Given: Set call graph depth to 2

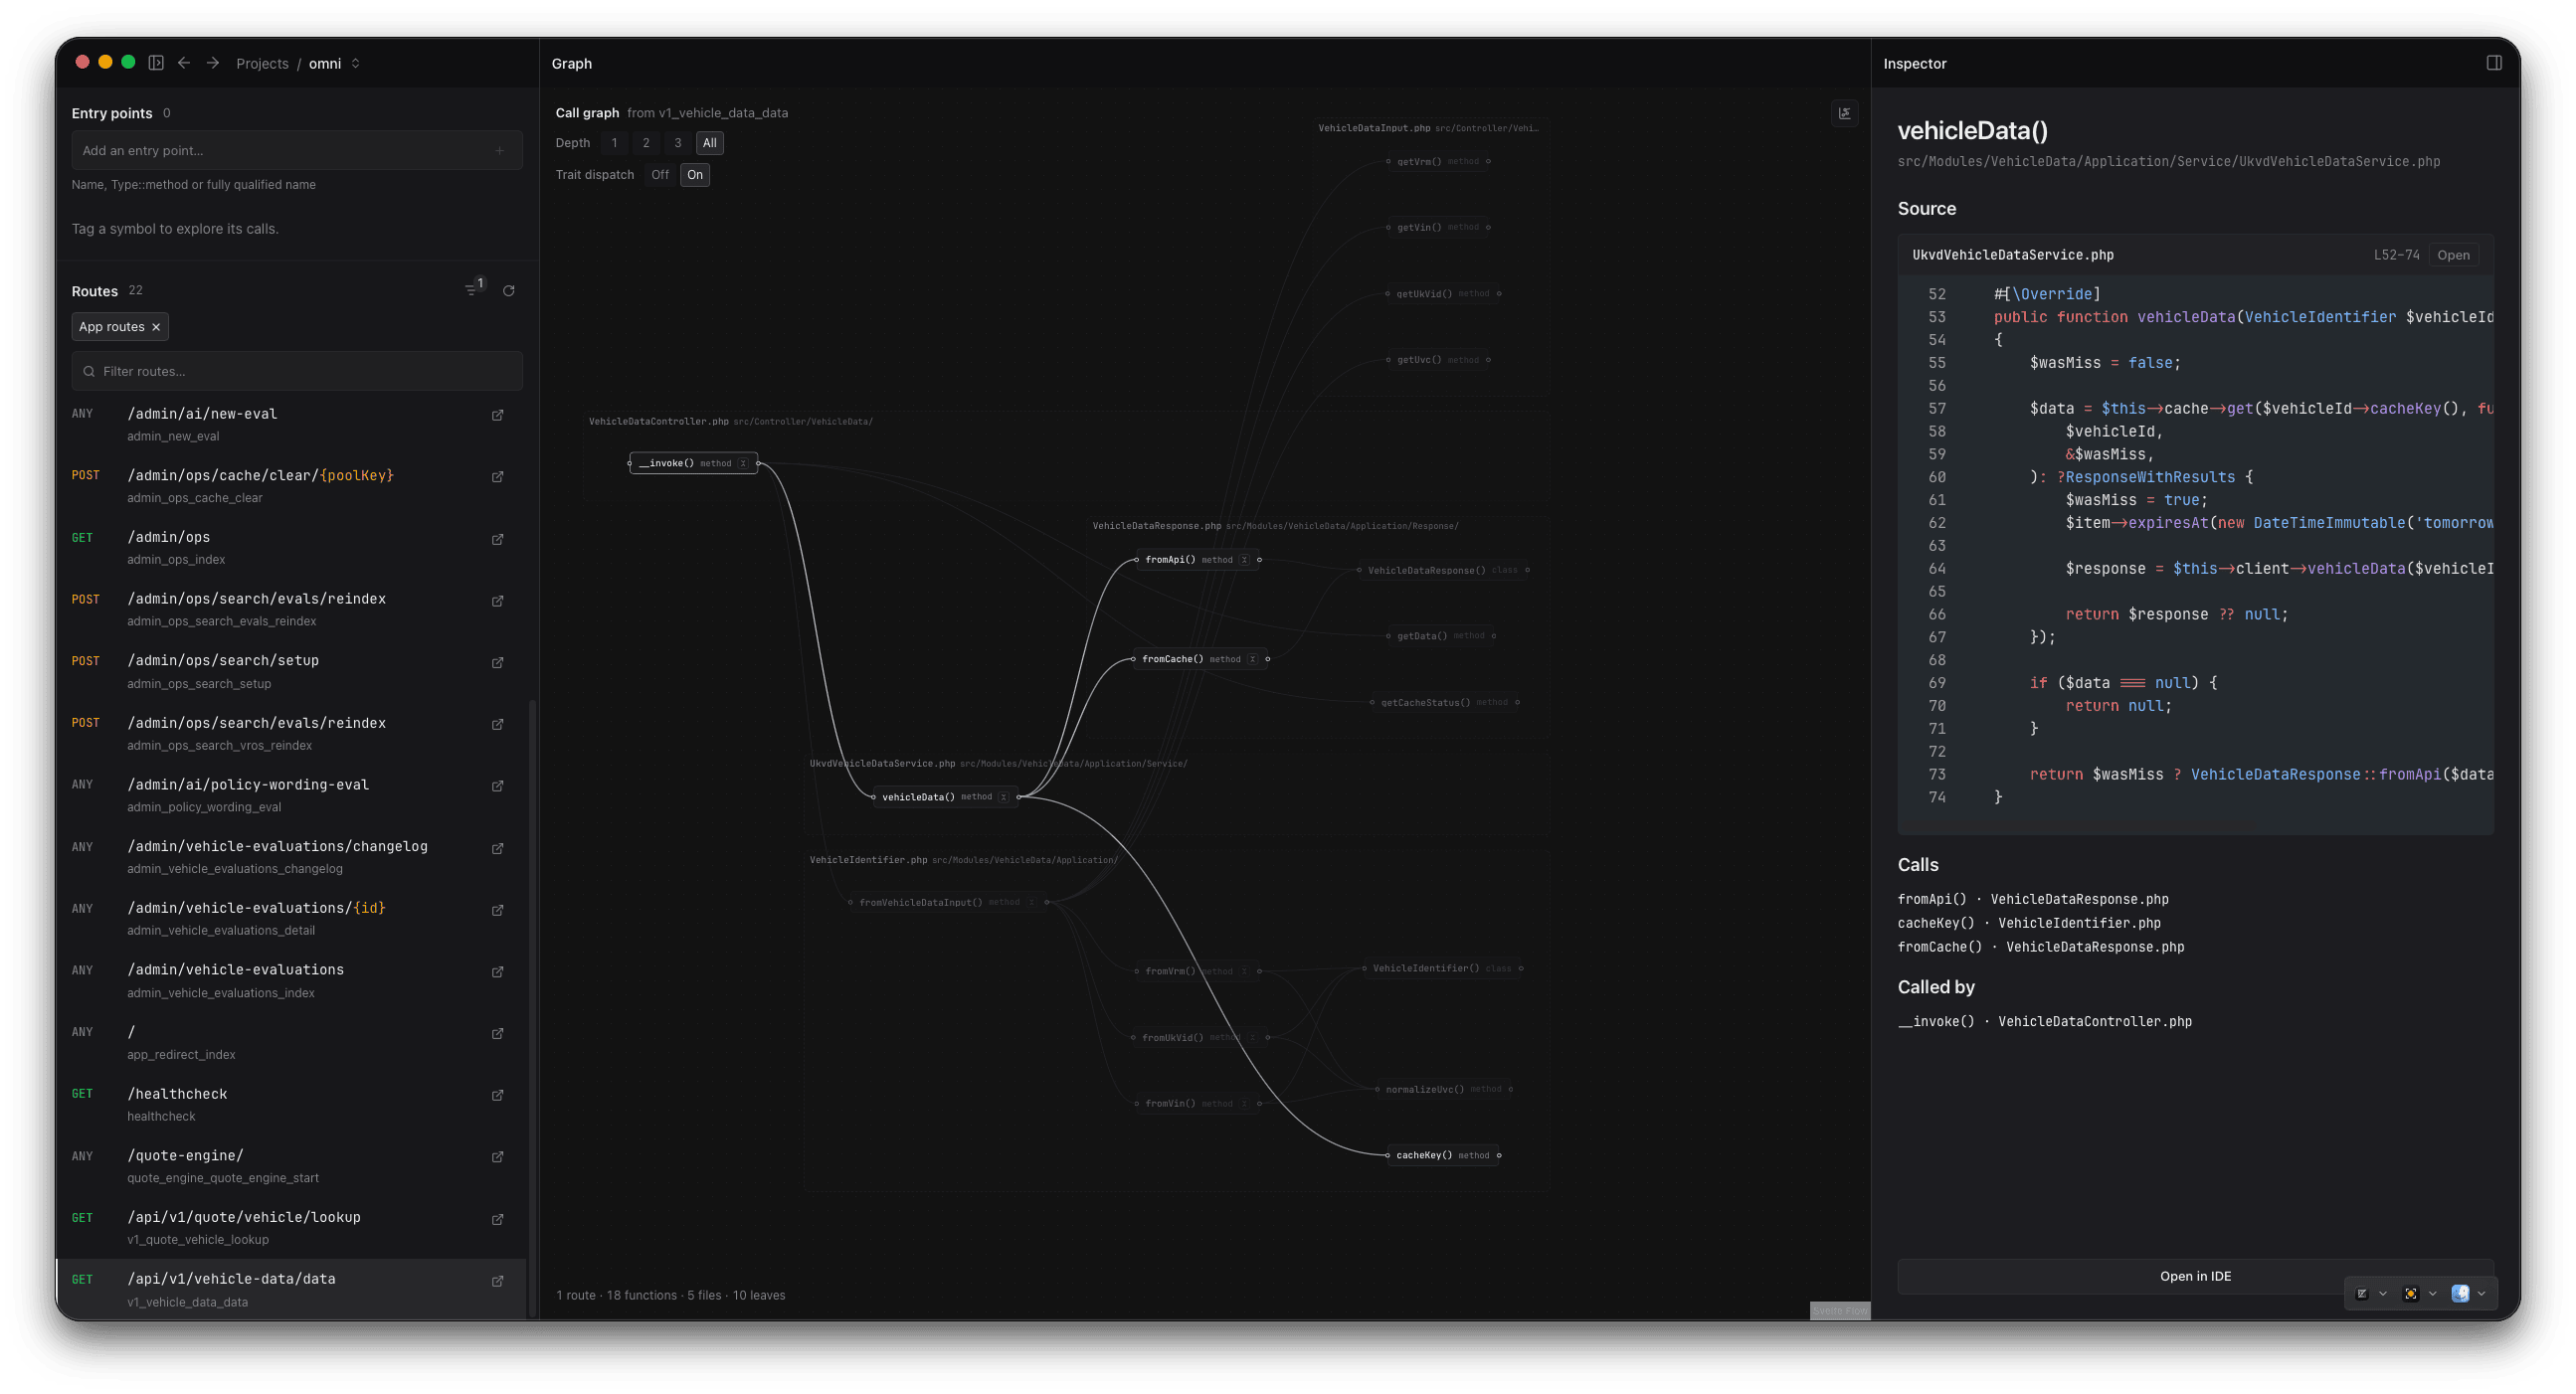Looking at the screenshot, I should (646, 143).
